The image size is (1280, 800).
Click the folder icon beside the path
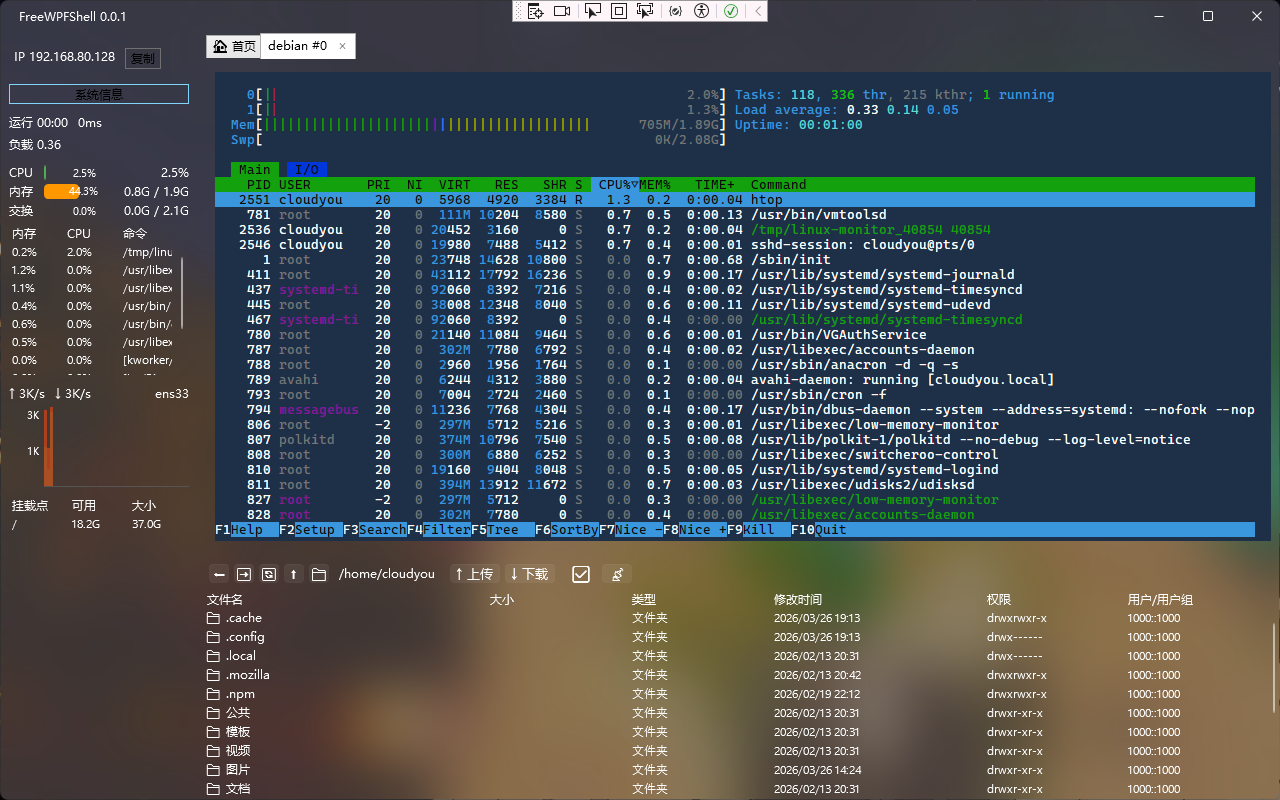[319, 574]
